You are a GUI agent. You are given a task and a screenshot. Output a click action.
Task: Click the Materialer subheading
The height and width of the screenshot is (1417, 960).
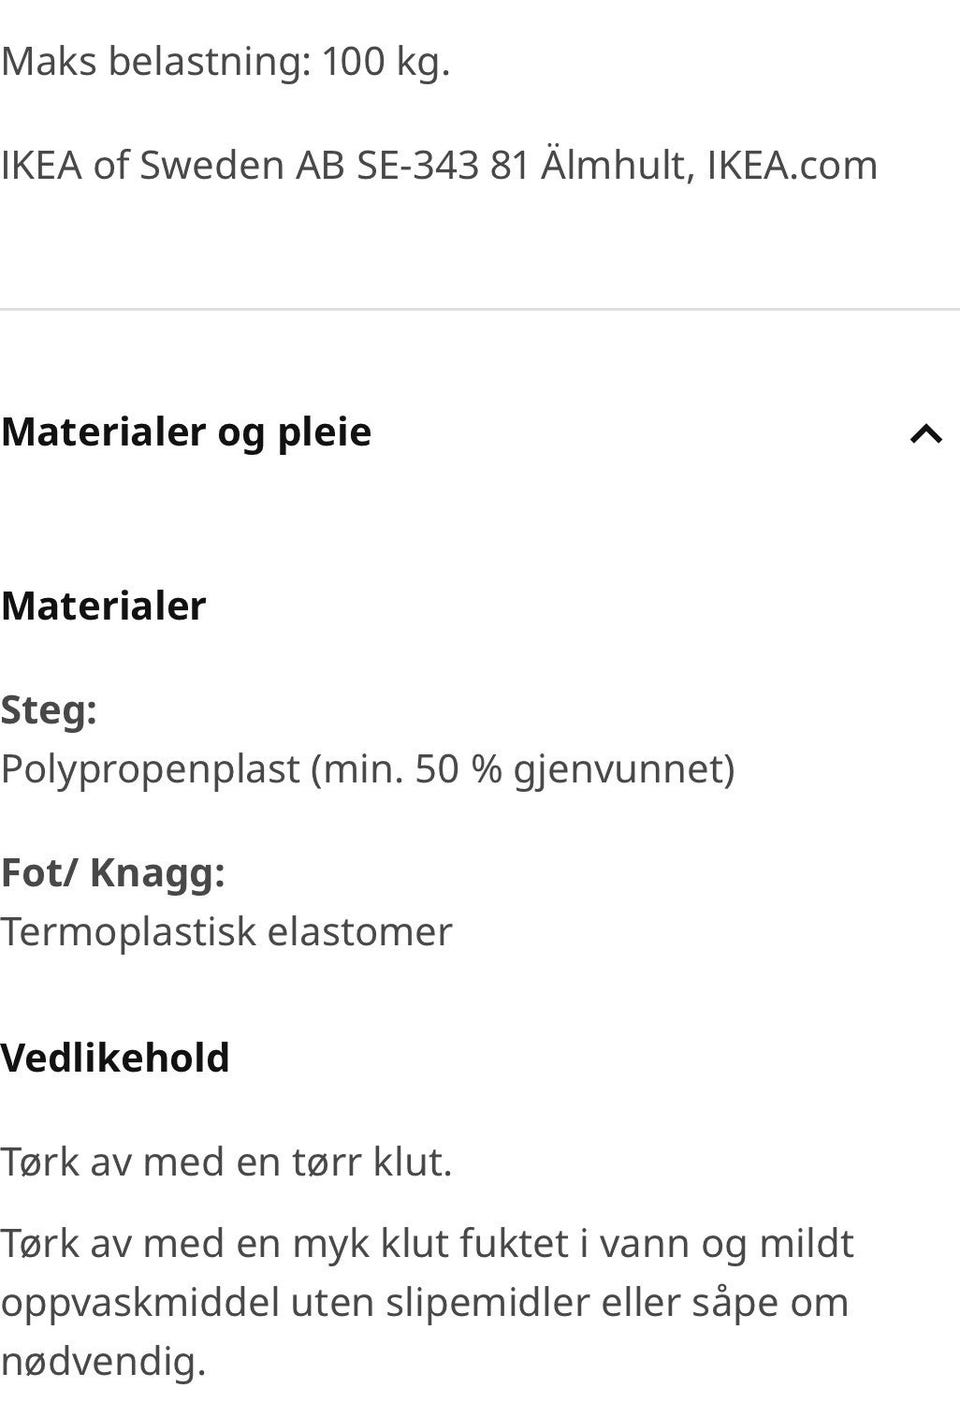pyautogui.click(x=103, y=606)
